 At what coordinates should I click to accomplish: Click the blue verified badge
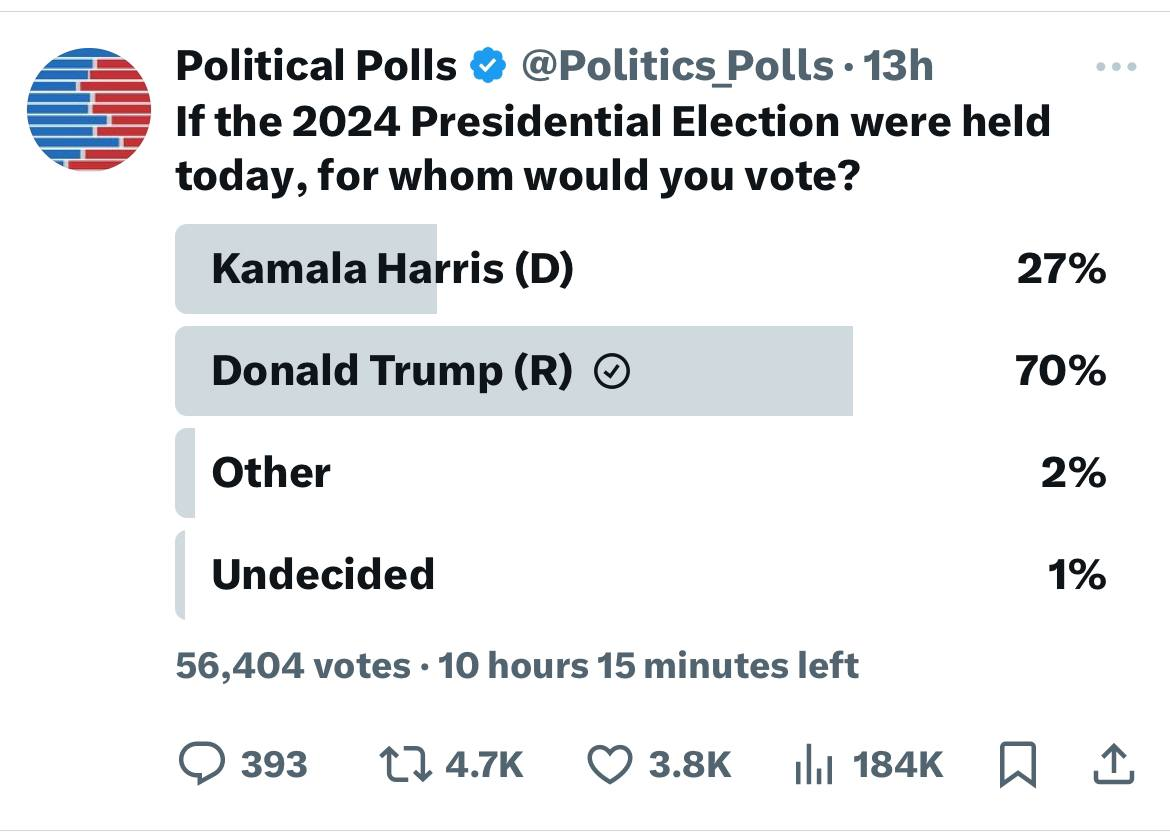(488, 67)
